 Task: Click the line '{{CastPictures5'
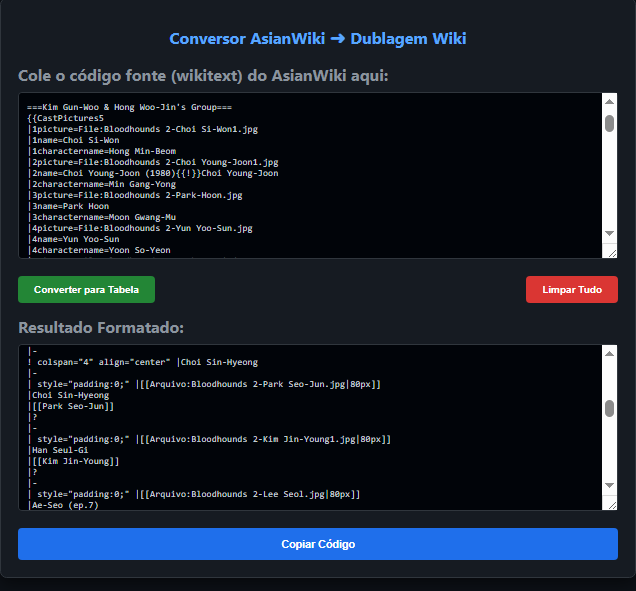65,118
